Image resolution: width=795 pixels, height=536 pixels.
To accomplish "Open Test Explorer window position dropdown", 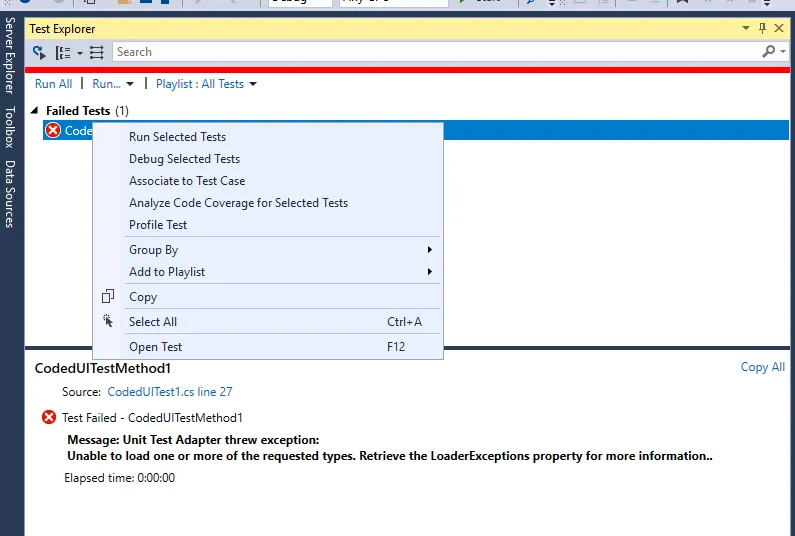I will [x=746, y=28].
